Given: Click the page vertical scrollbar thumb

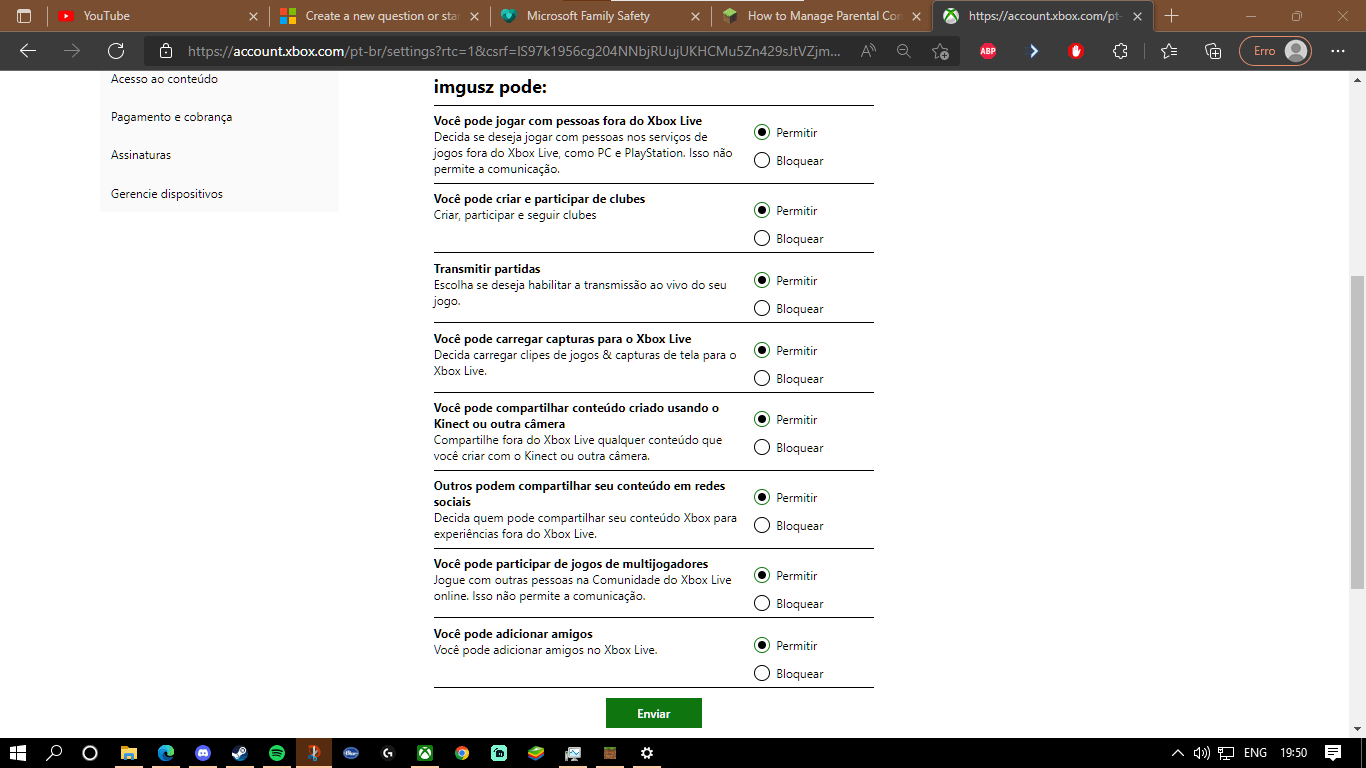Looking at the screenshot, I should coord(1357,432).
